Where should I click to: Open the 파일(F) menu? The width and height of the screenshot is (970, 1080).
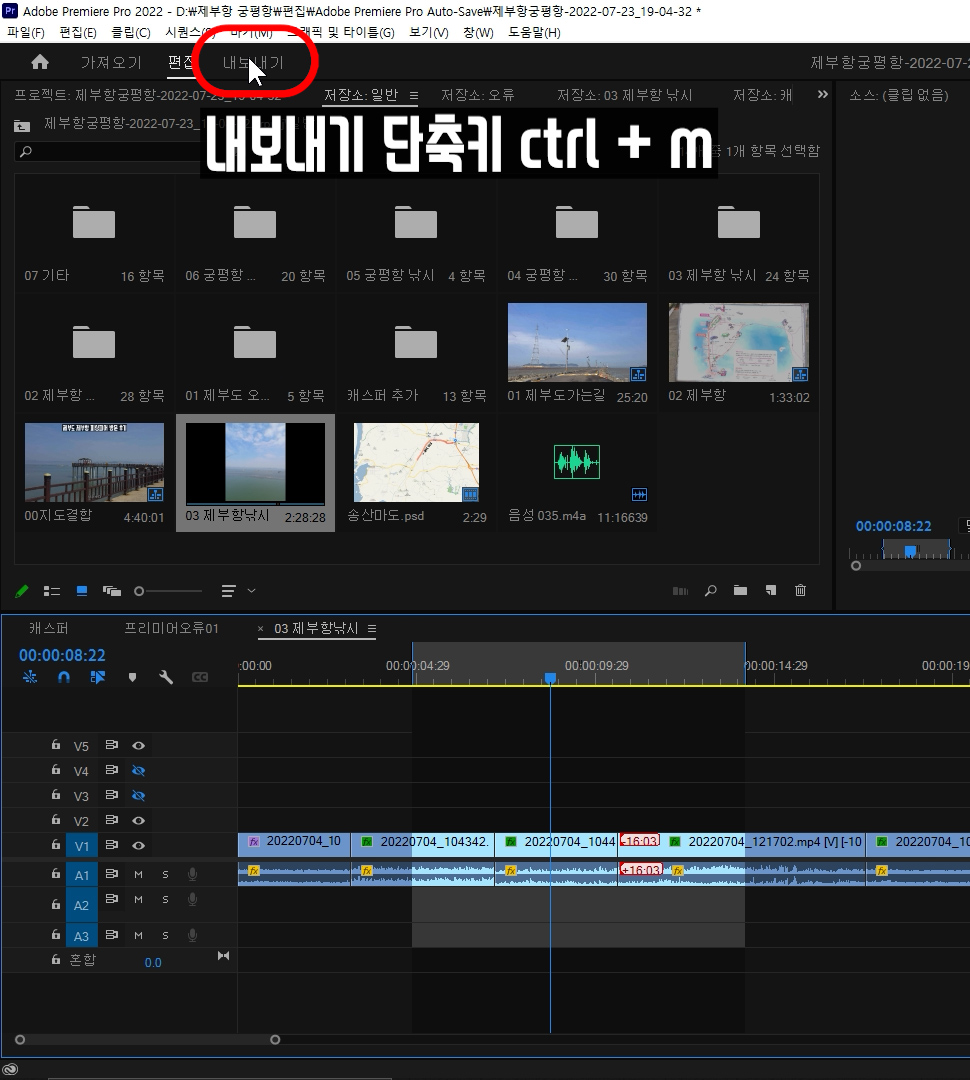point(25,32)
